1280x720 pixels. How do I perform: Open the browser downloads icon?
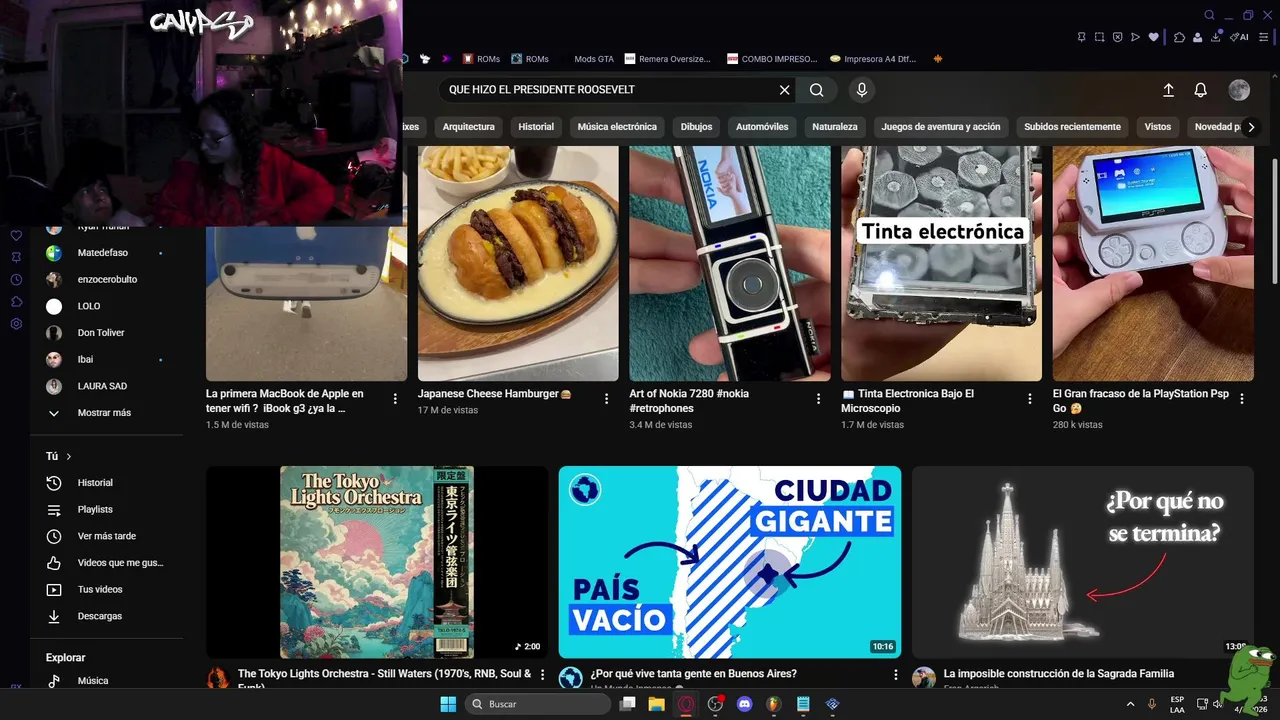pos(1217,37)
